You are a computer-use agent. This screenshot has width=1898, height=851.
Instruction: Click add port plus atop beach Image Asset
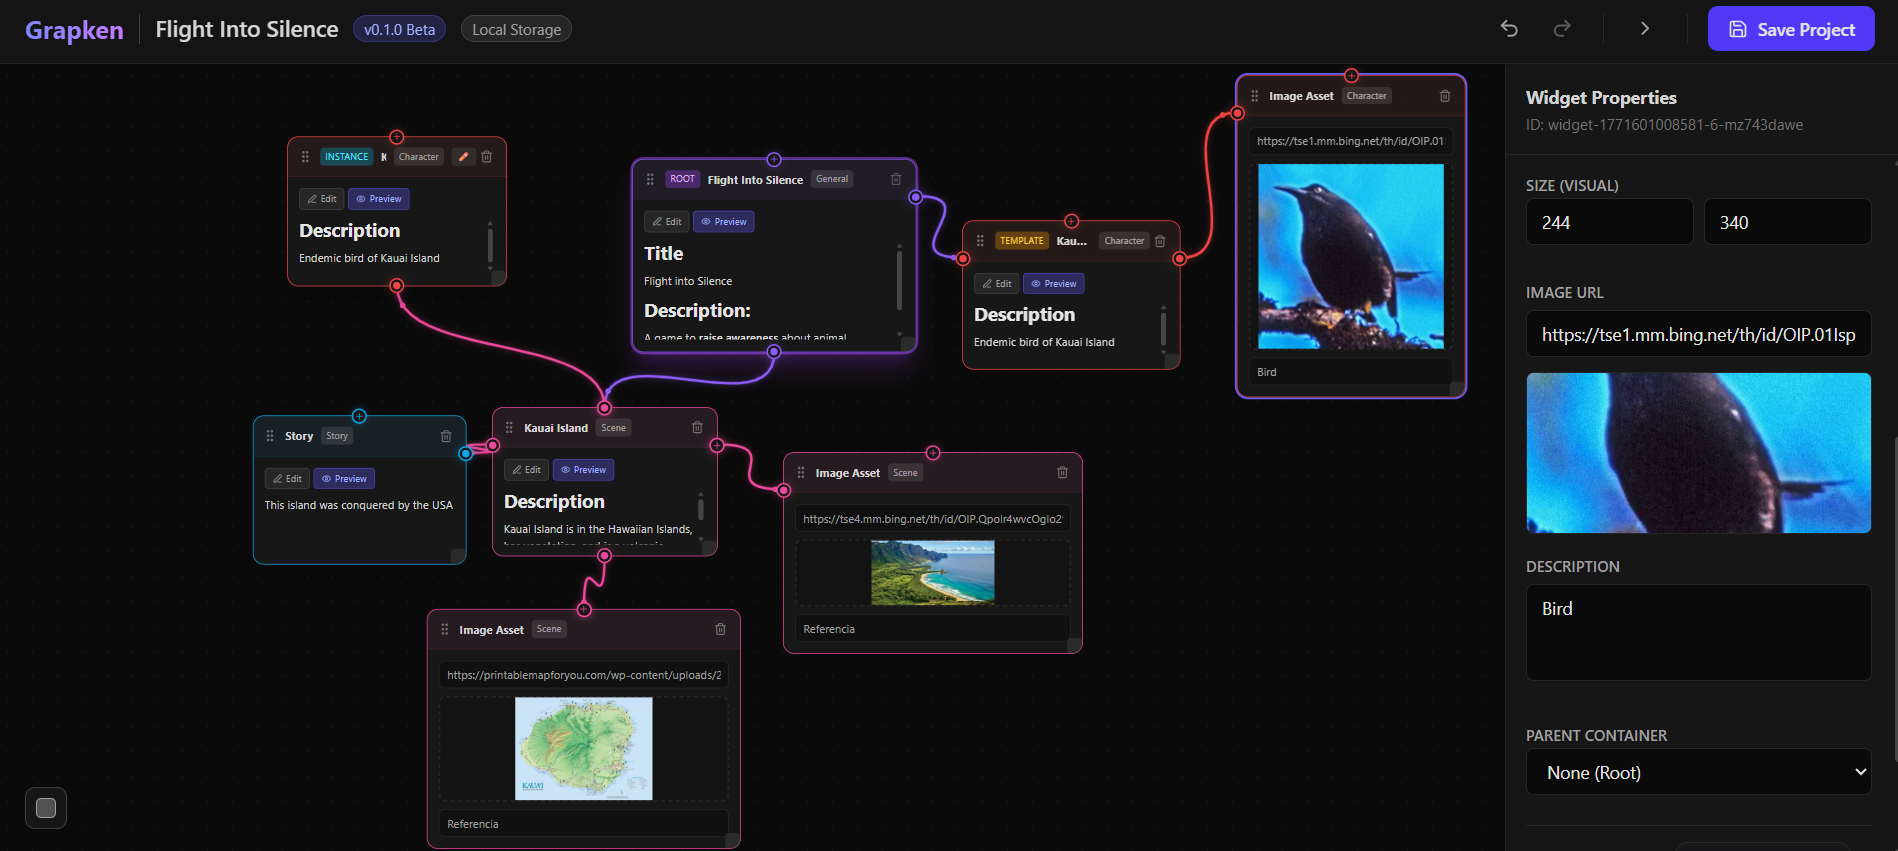pos(933,453)
